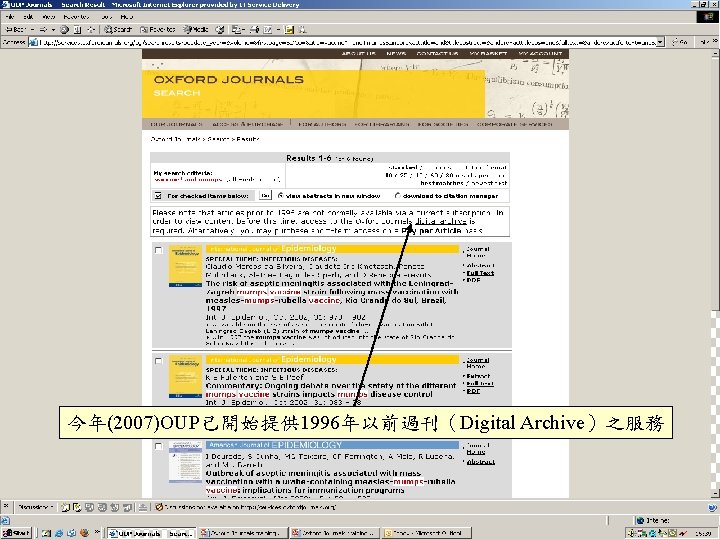The image size is (720, 540).
Task: Open Abstract link of the first result
Action: pos(480,265)
